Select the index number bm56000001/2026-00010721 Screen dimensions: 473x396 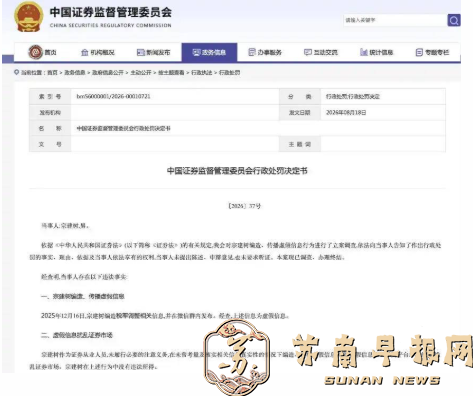click(113, 96)
